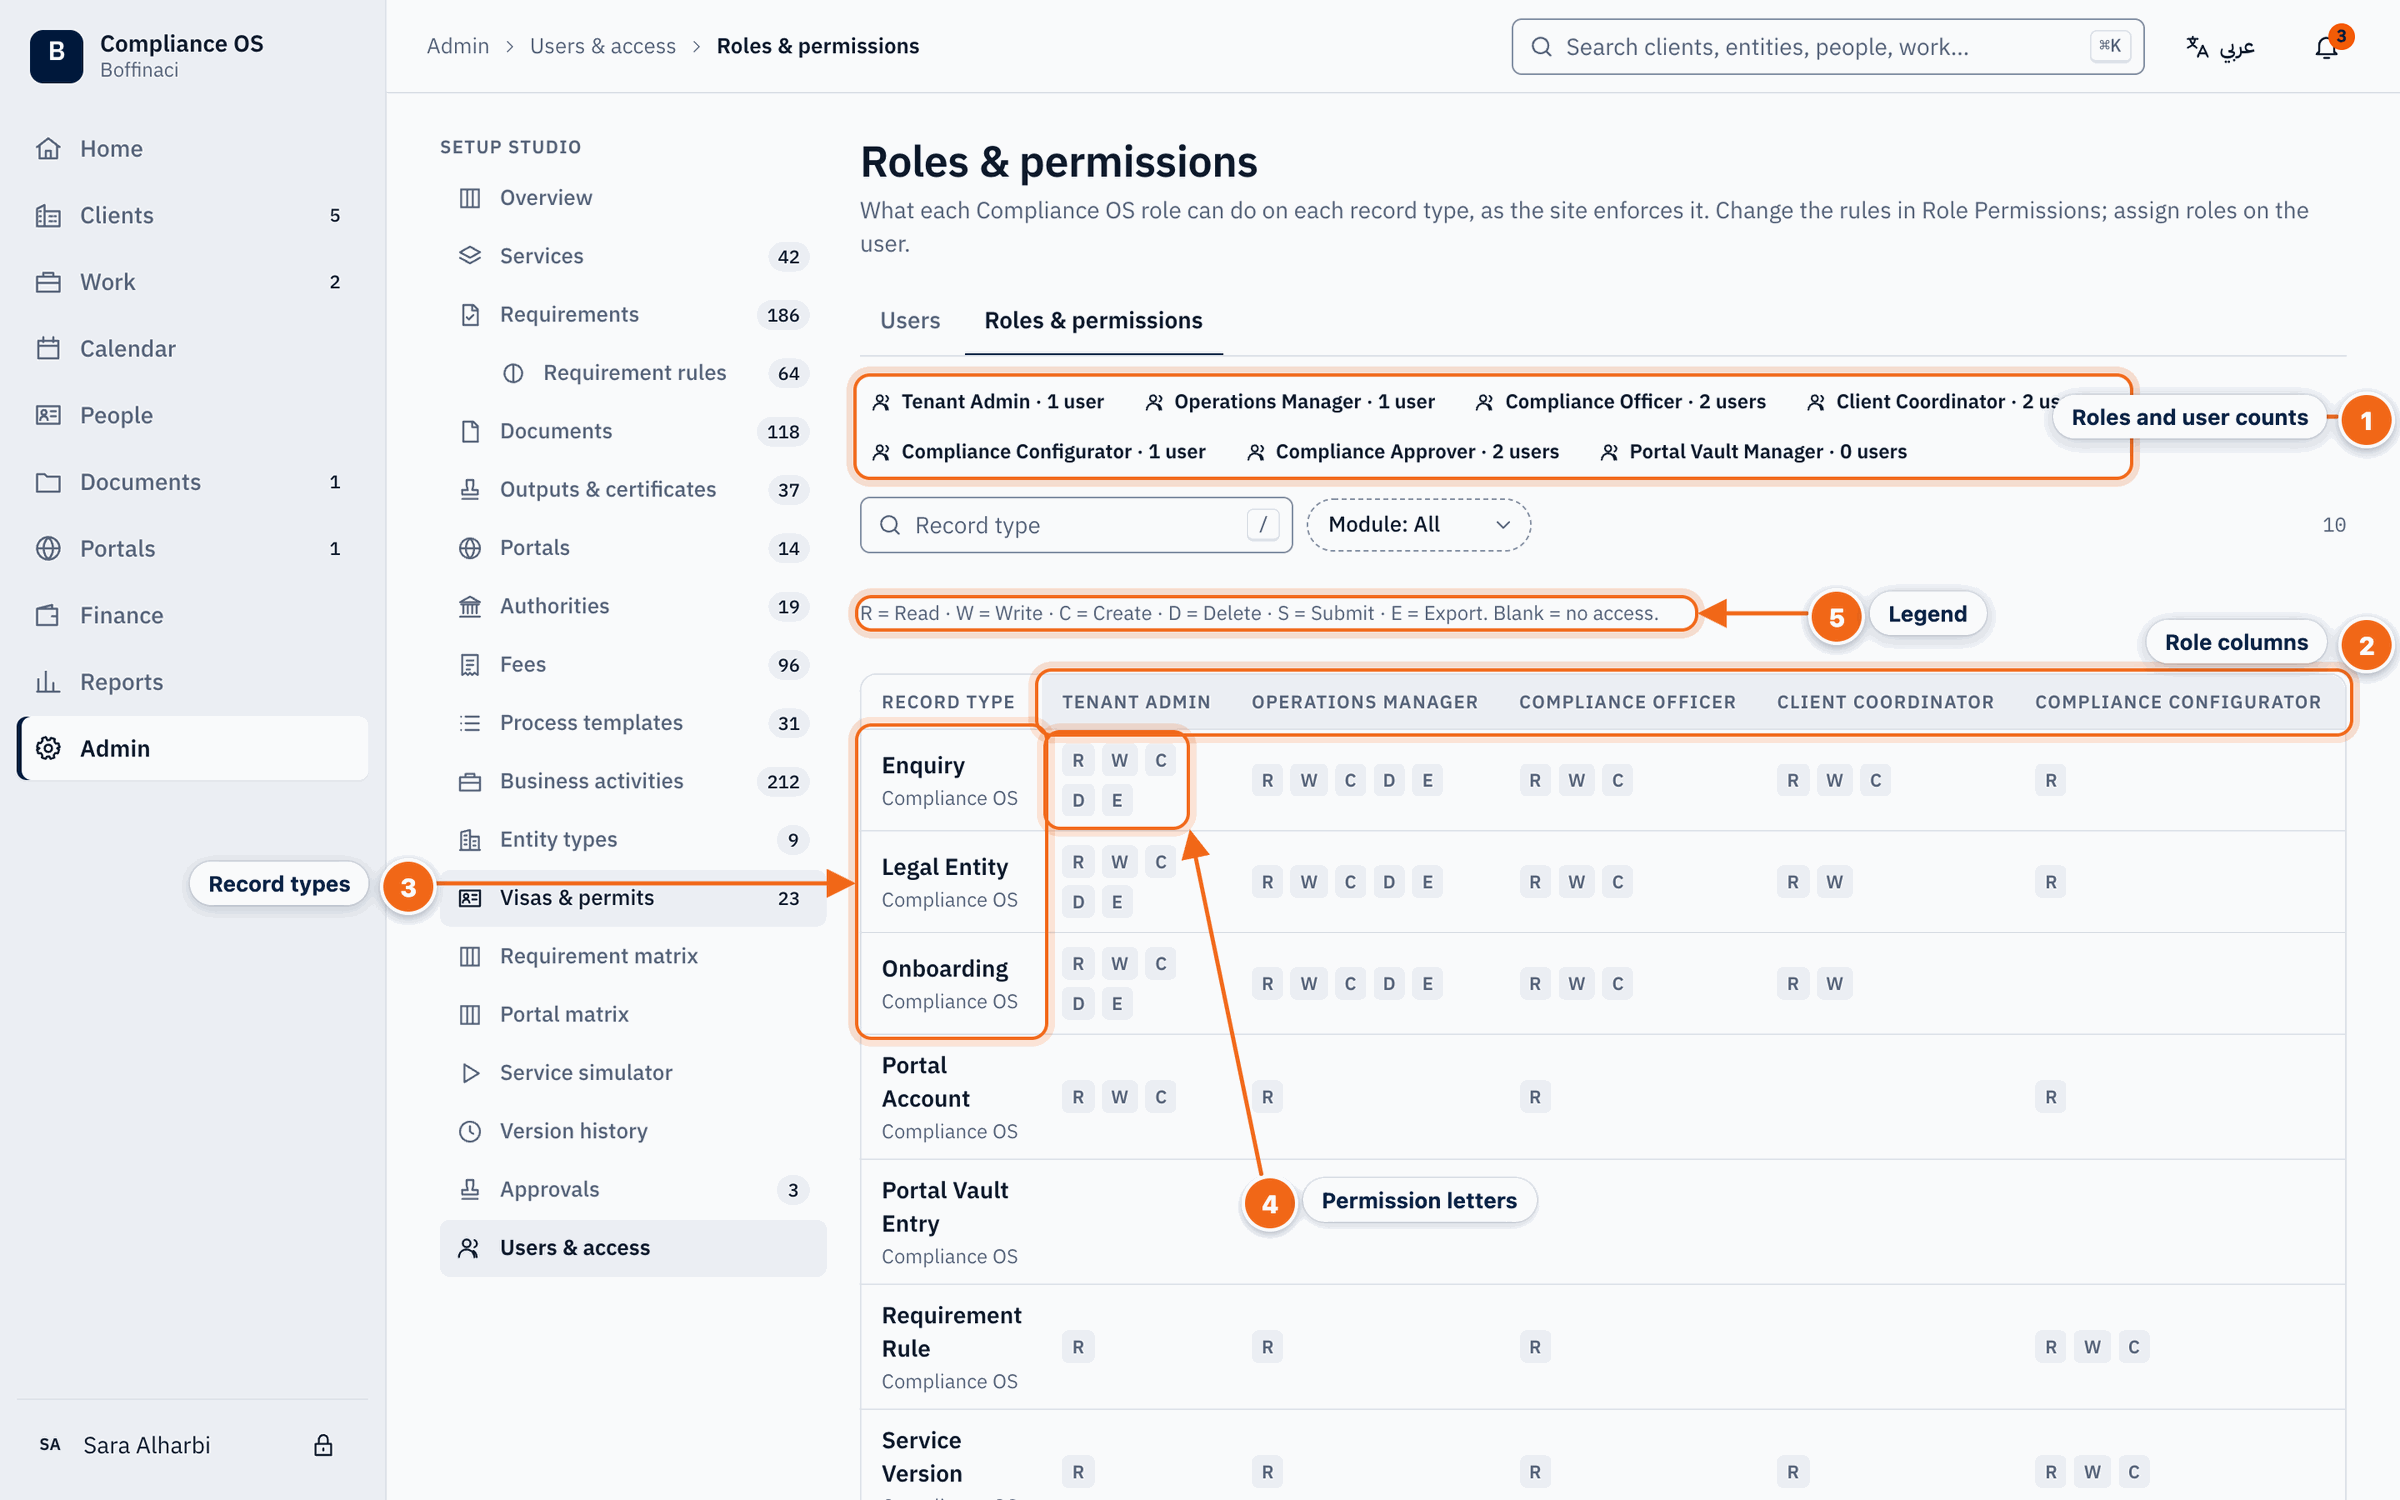
Task: Open Home from the sidebar
Action: point(193,148)
